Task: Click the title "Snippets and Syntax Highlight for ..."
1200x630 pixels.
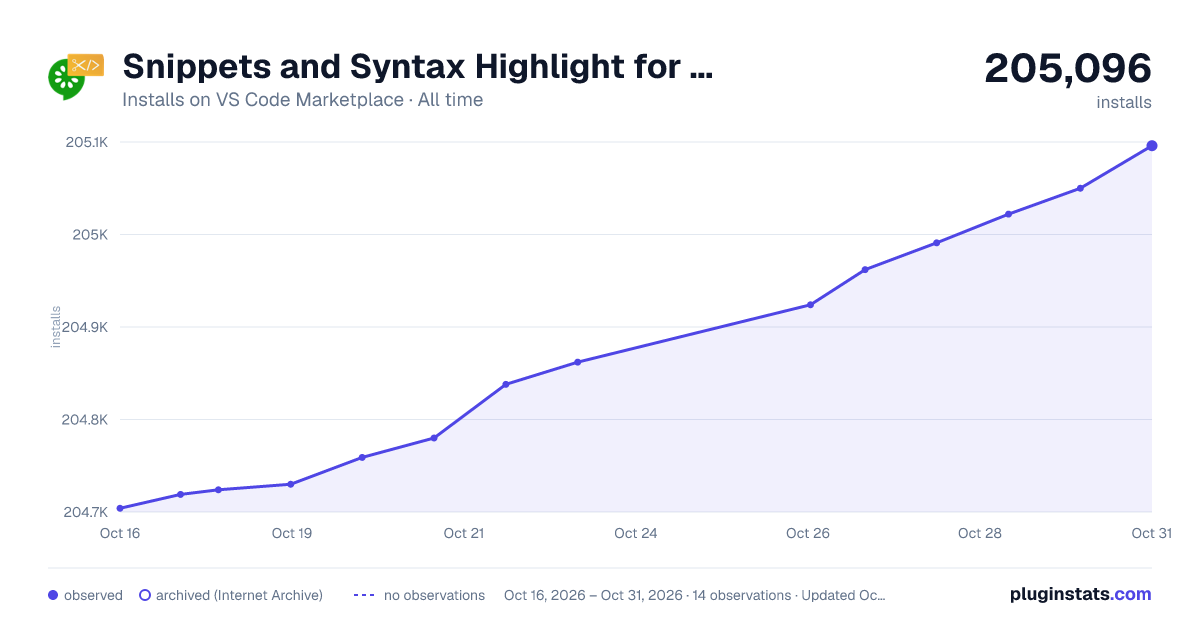Action: pyautogui.click(x=418, y=67)
